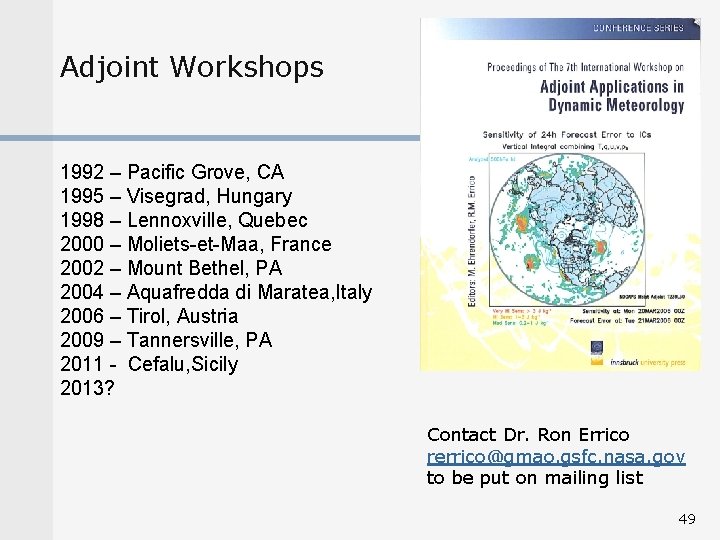The width and height of the screenshot is (720, 540).
Task: Click the '2002 – Mount Bethel, PA' line
Action: point(171,268)
